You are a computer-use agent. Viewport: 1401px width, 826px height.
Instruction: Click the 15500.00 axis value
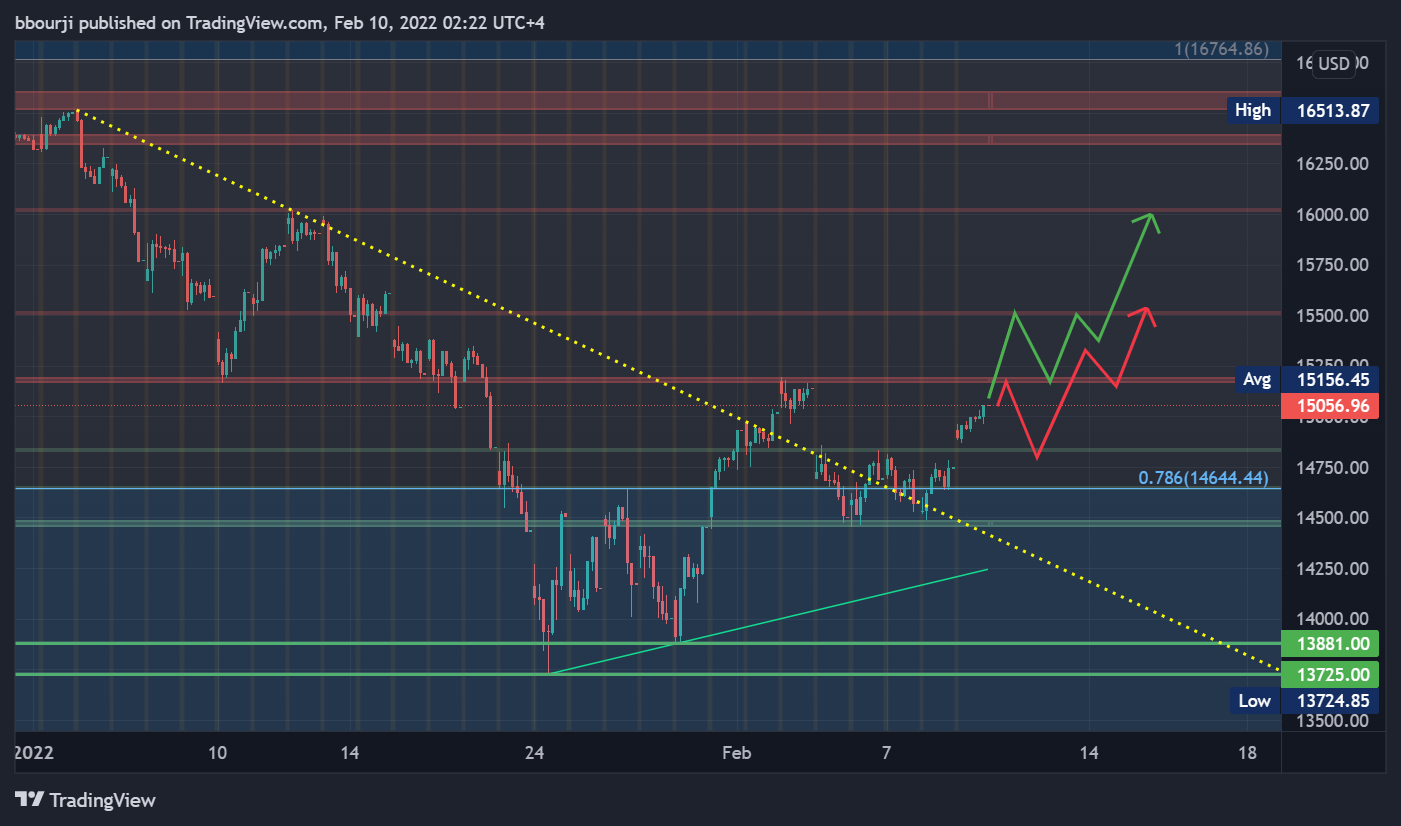click(1331, 315)
